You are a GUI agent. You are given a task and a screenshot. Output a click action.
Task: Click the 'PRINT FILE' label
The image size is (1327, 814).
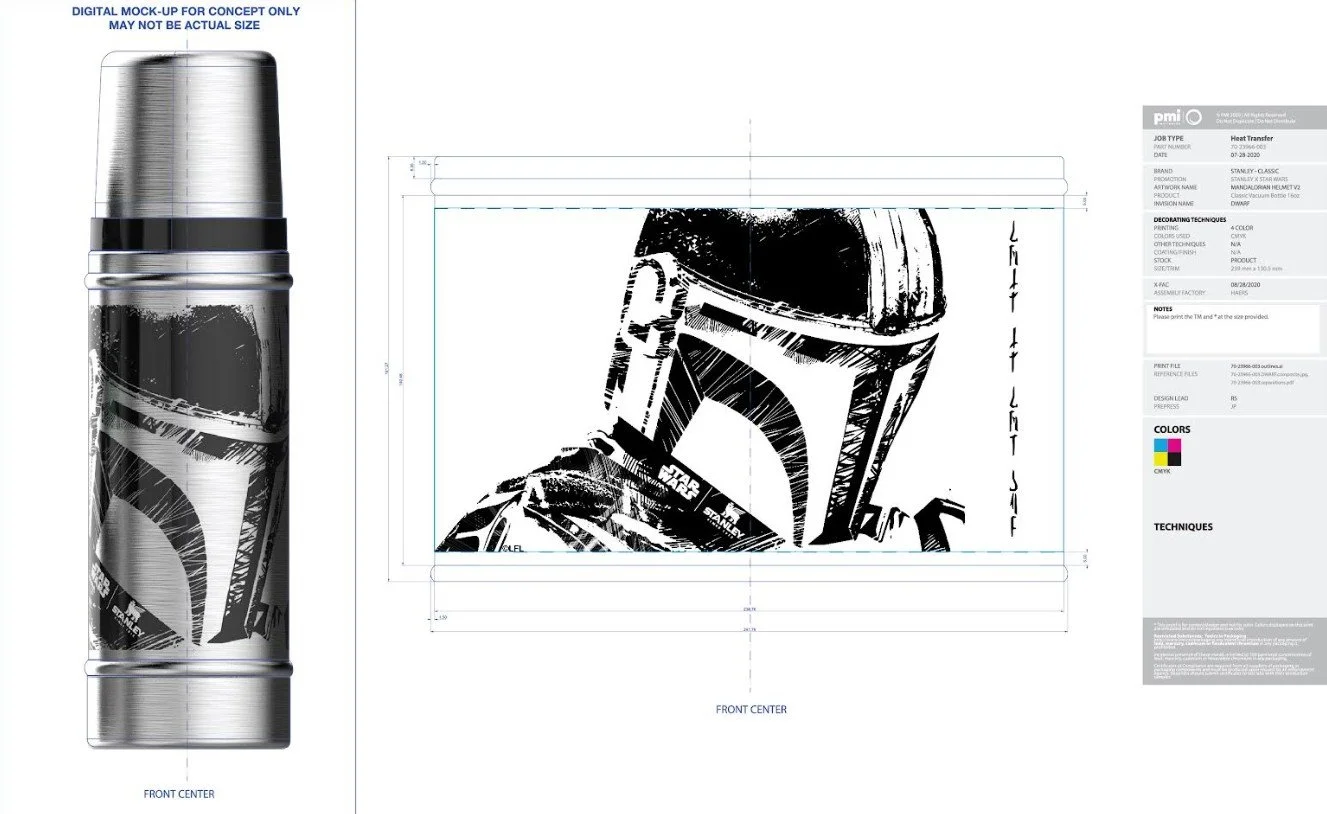click(x=1167, y=366)
